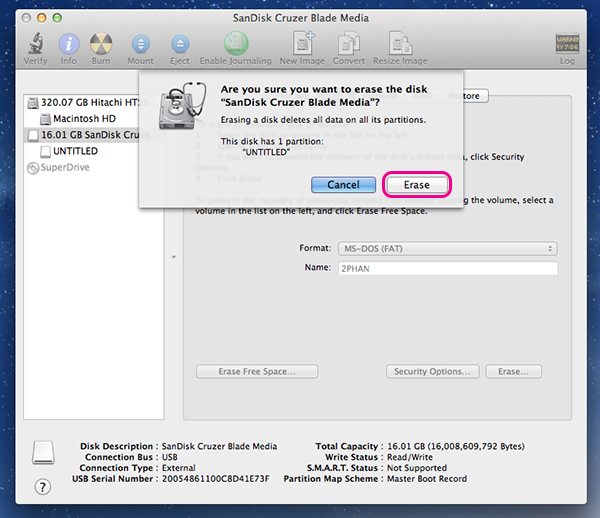Click the disk icon beside Disk Description
The height and width of the screenshot is (518, 600).
[x=43, y=453]
